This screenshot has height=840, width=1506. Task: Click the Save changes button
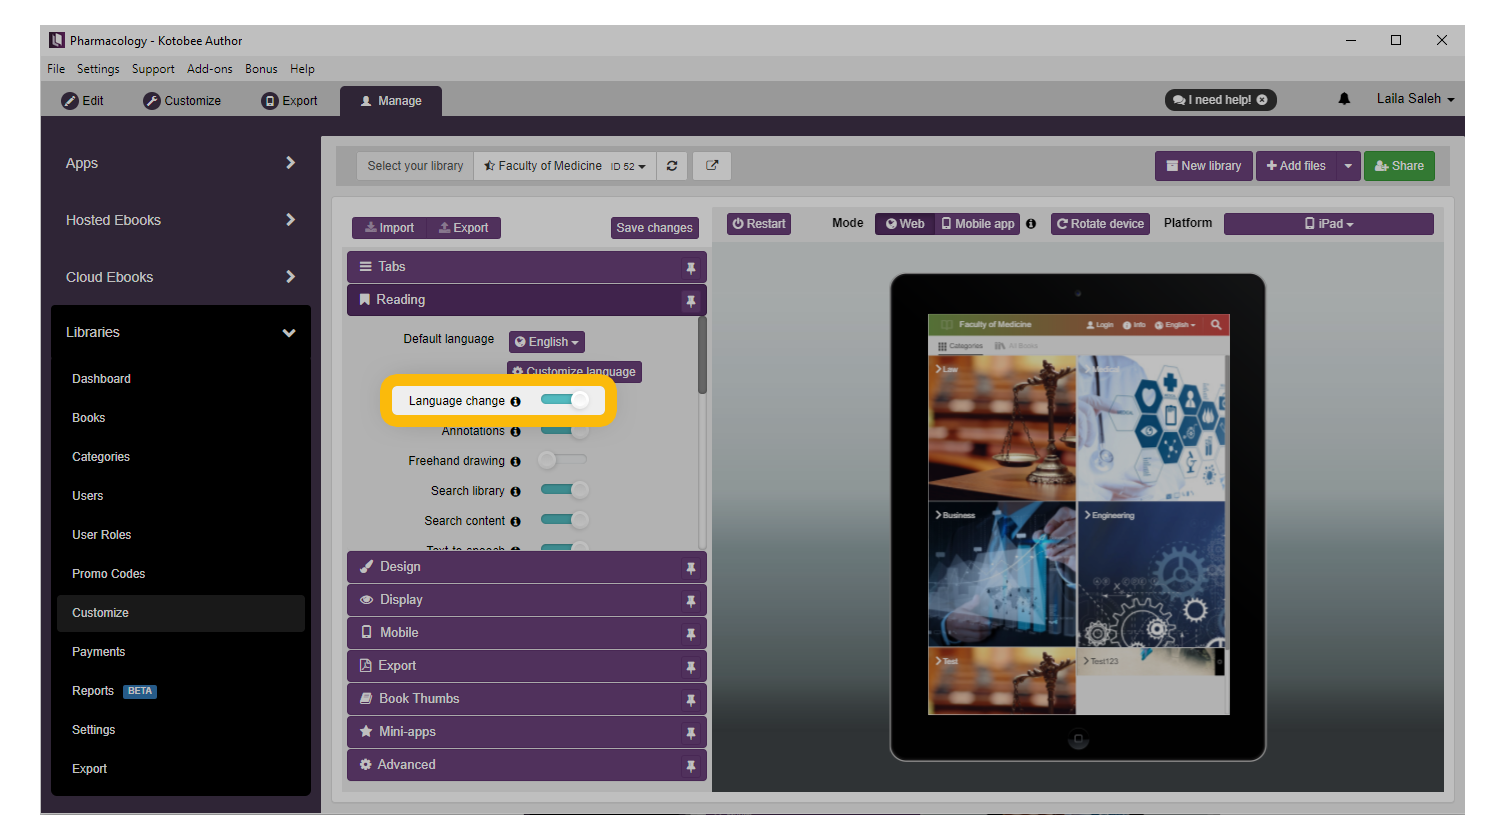pos(654,228)
